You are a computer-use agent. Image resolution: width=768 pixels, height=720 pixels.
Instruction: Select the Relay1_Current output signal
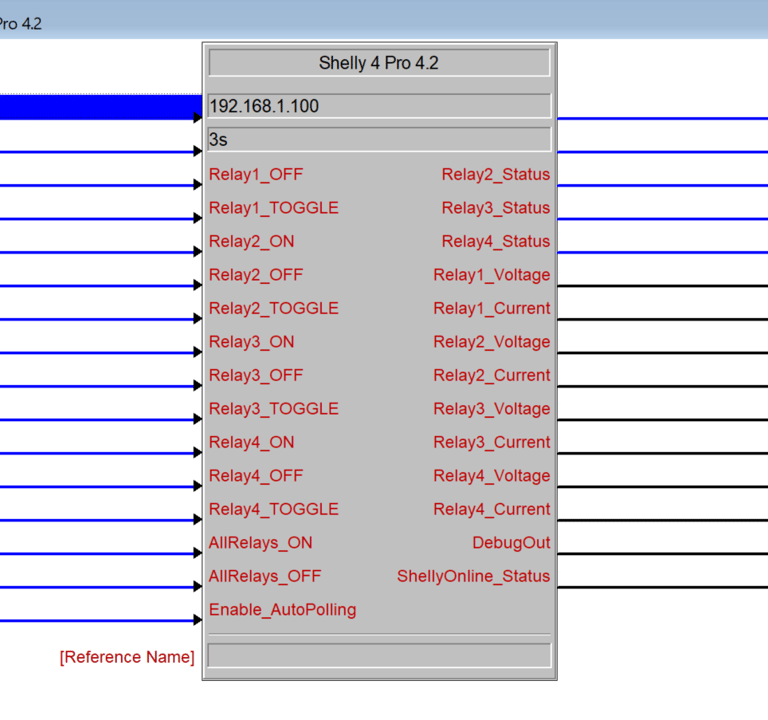click(492, 309)
